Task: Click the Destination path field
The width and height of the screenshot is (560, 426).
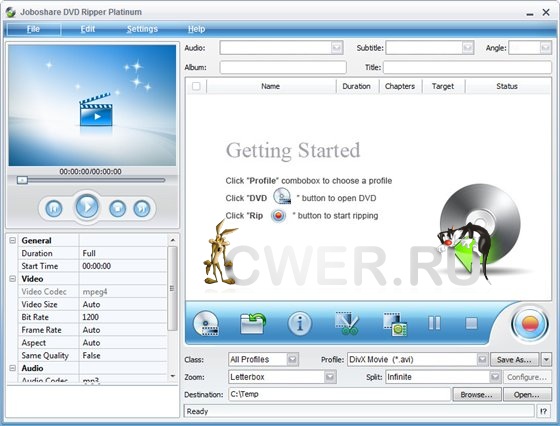Action: click(x=339, y=394)
